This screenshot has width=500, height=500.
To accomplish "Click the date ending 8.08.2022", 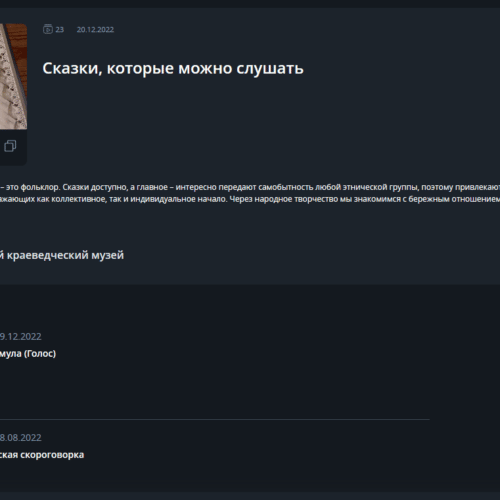I will coord(21,438).
